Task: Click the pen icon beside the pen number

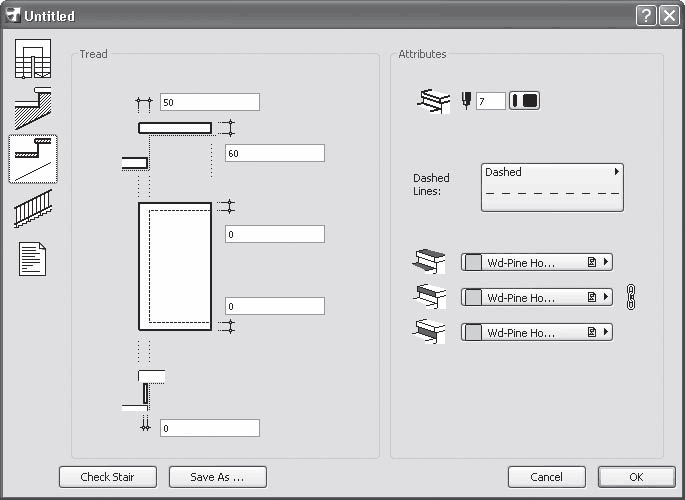Action: point(466,101)
